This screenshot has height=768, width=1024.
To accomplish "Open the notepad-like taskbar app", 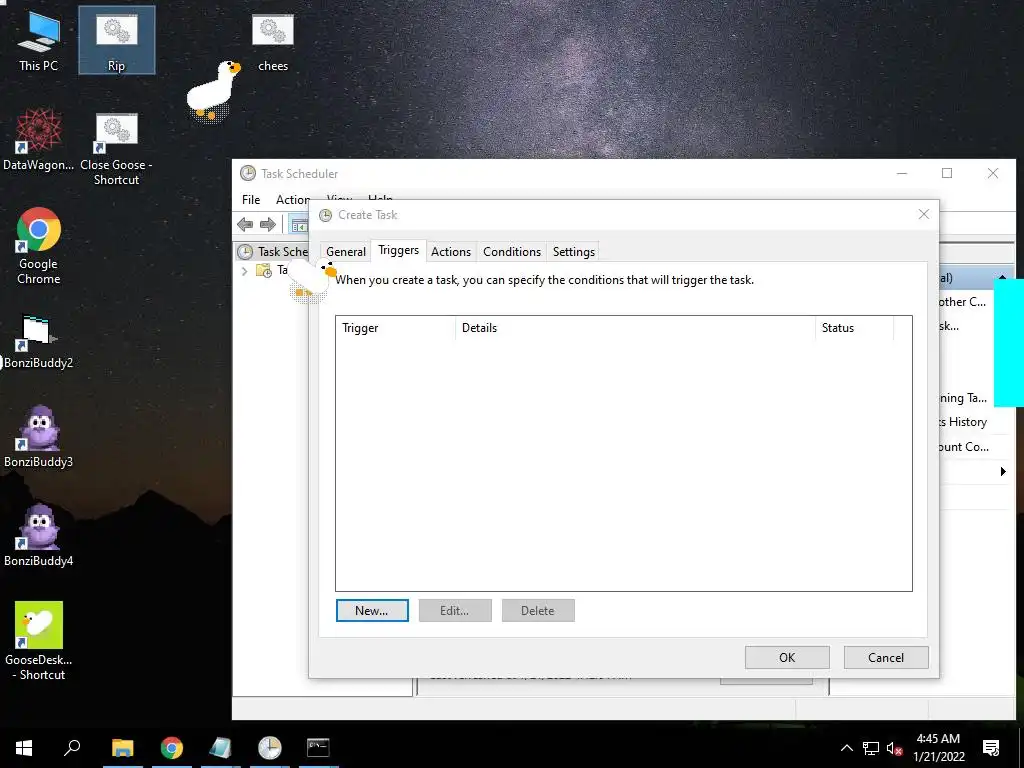I will (x=220, y=747).
